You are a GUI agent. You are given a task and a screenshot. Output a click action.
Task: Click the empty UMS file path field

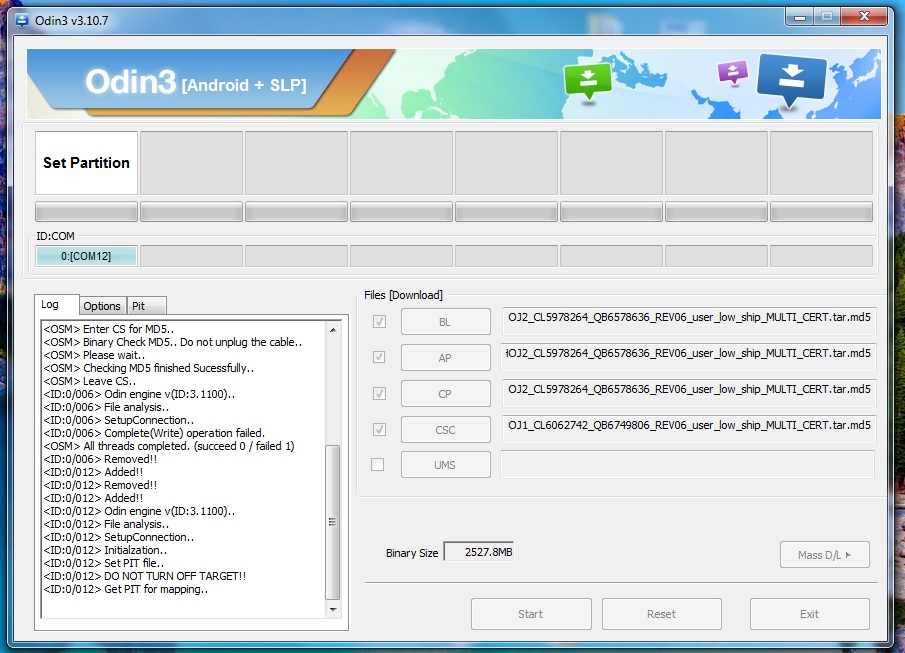687,464
